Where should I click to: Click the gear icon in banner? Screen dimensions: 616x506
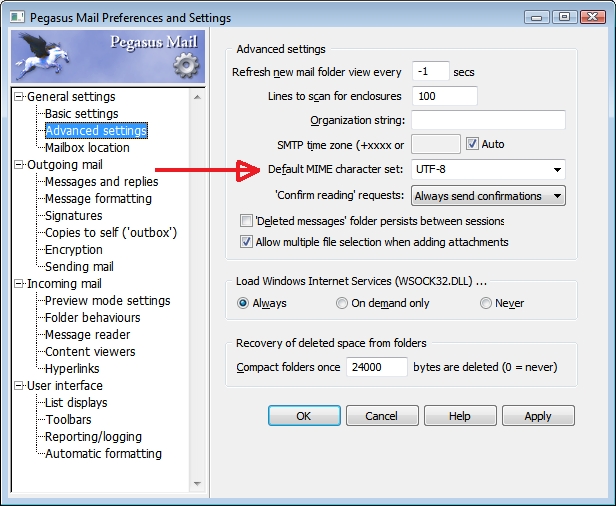(186, 66)
